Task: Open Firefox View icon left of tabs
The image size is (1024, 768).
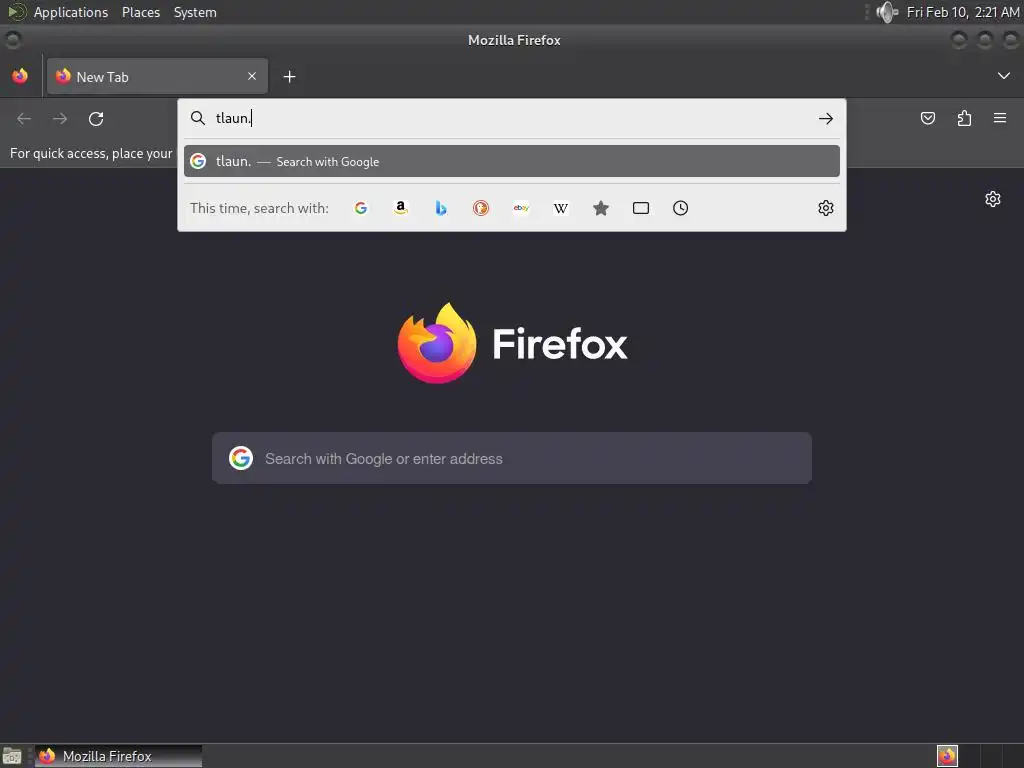Action: 20,76
